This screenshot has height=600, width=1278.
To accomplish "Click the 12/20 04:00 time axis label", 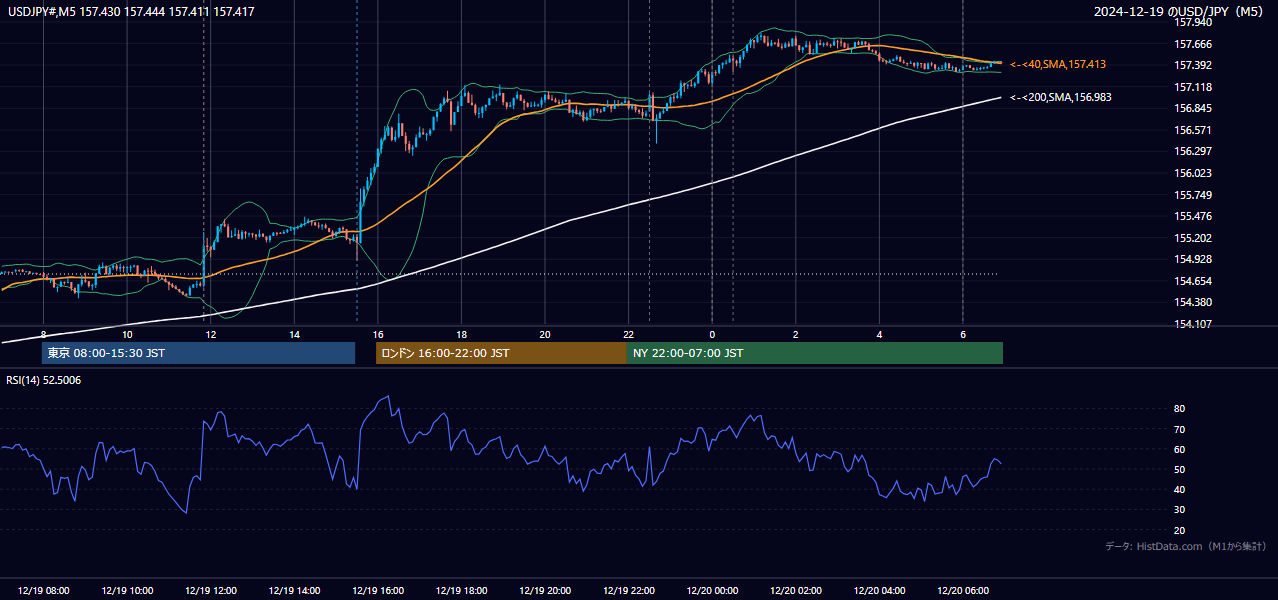I will 879,591.
